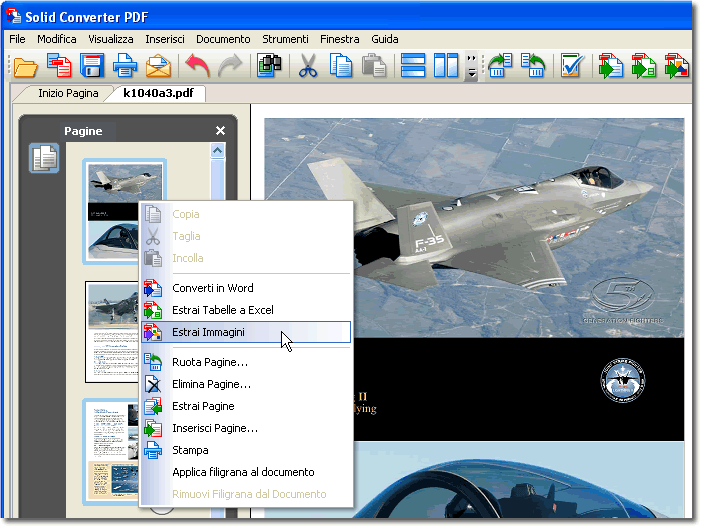The width and height of the screenshot is (702, 528).
Task: Click the email envelope toolbar icon
Action: pyautogui.click(x=158, y=67)
